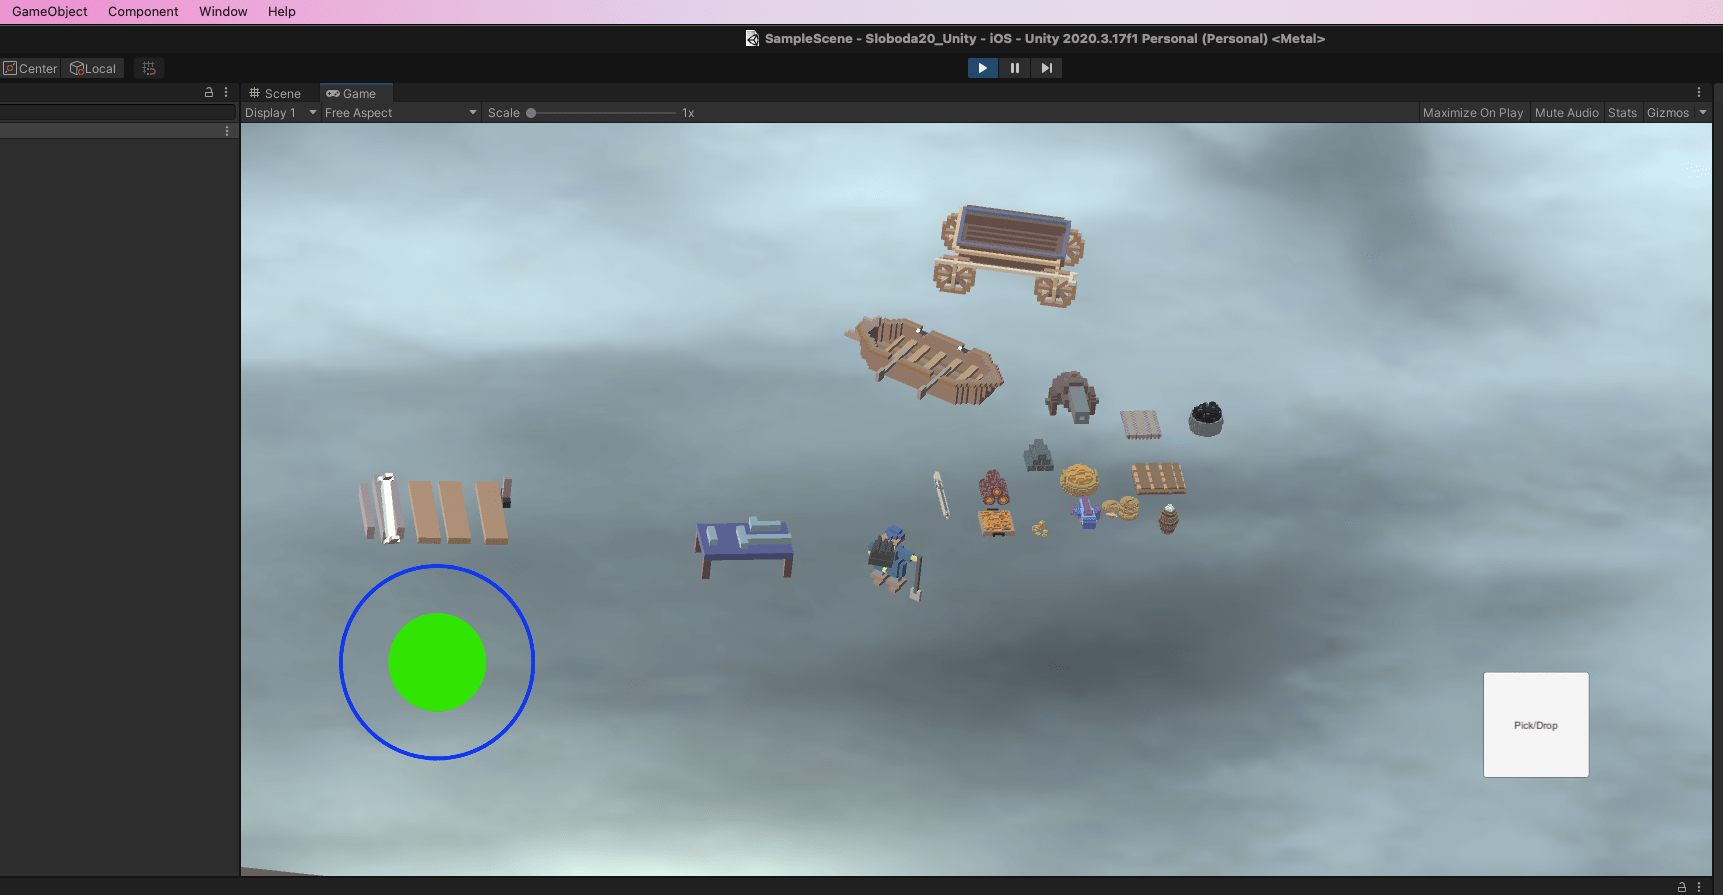
Task: Open the left panel's three-dot menu
Action: coord(226,92)
